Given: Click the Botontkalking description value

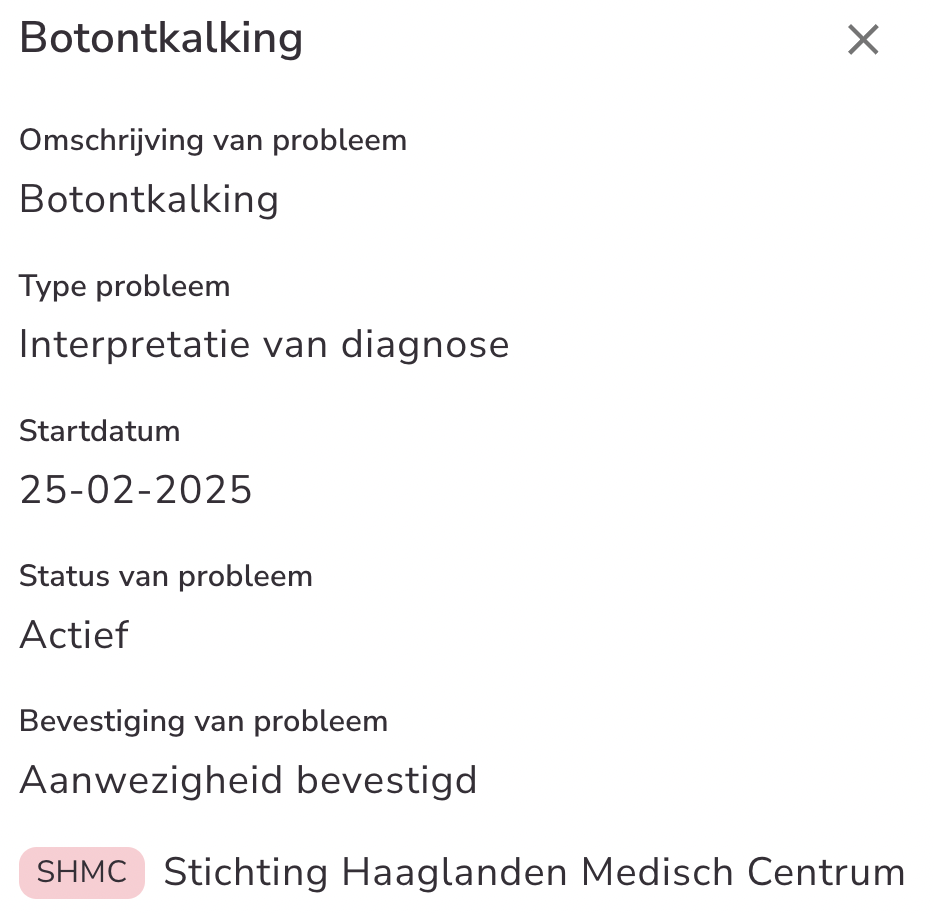Looking at the screenshot, I should click(149, 199).
